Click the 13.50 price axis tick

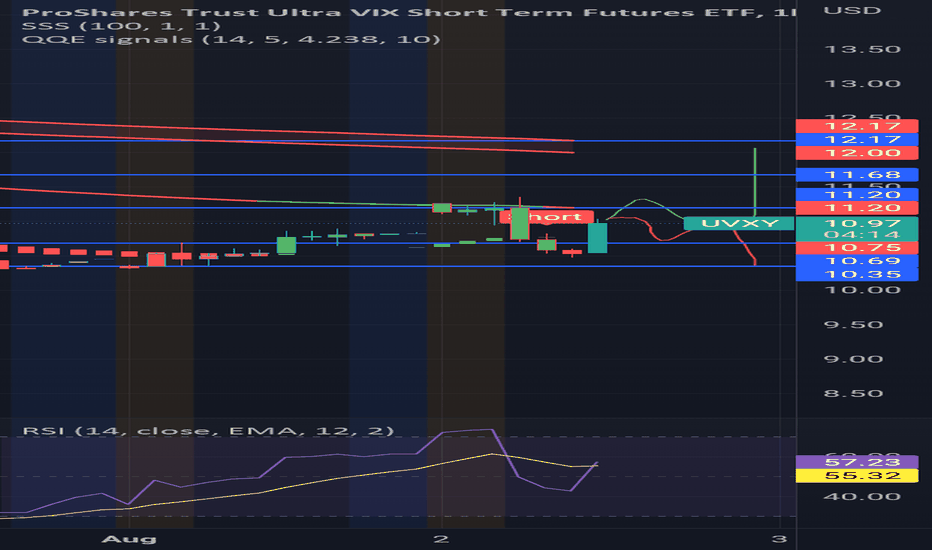click(x=862, y=49)
